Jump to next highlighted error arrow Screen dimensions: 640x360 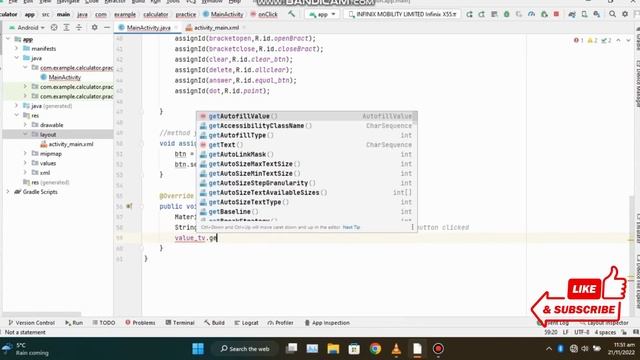628,40
